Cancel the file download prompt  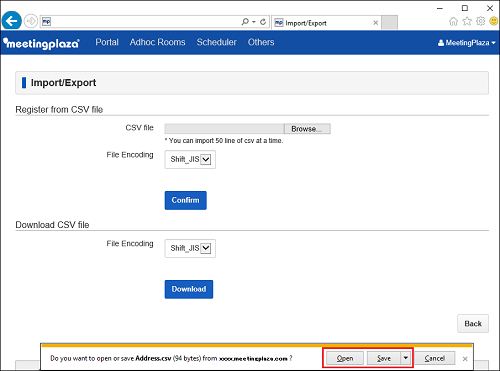tap(435, 358)
